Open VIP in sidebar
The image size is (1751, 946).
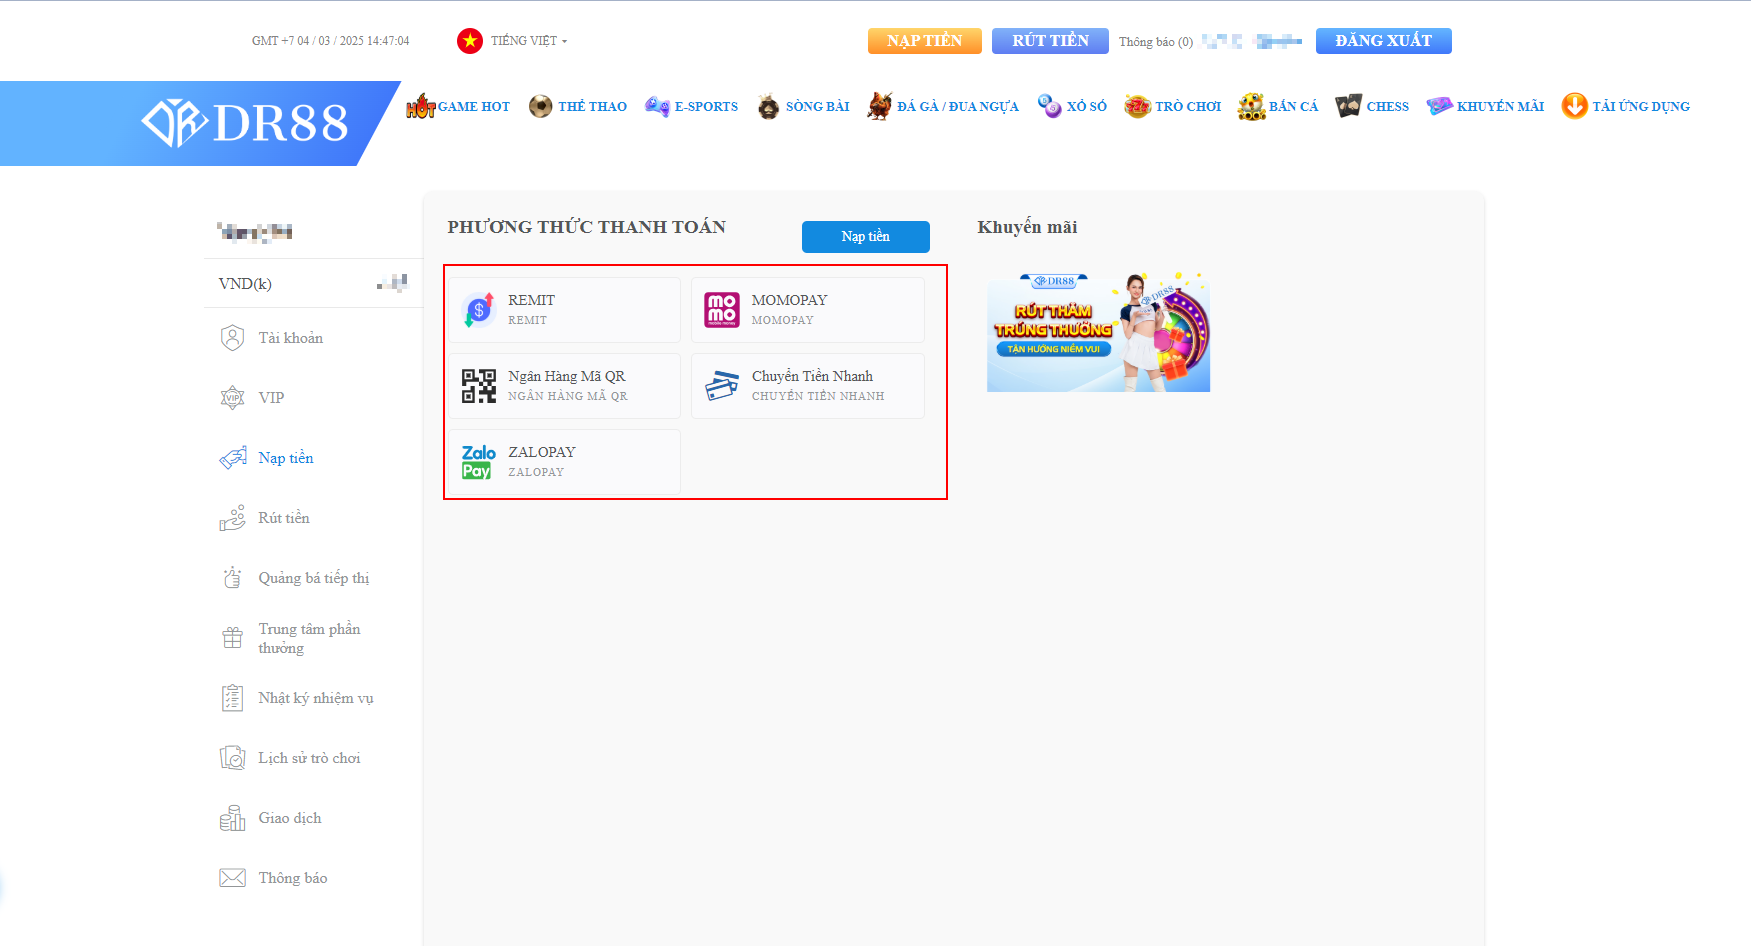click(271, 398)
